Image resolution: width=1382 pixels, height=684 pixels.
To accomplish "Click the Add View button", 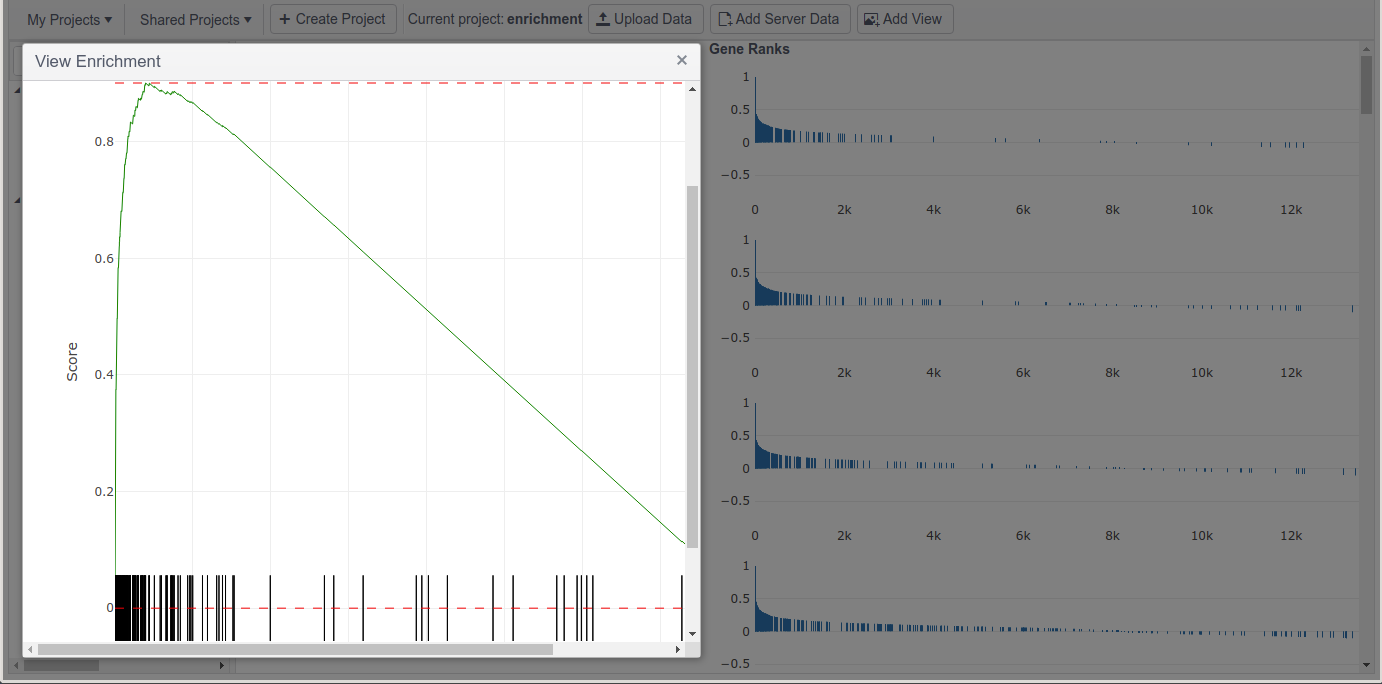I will 905,18.
